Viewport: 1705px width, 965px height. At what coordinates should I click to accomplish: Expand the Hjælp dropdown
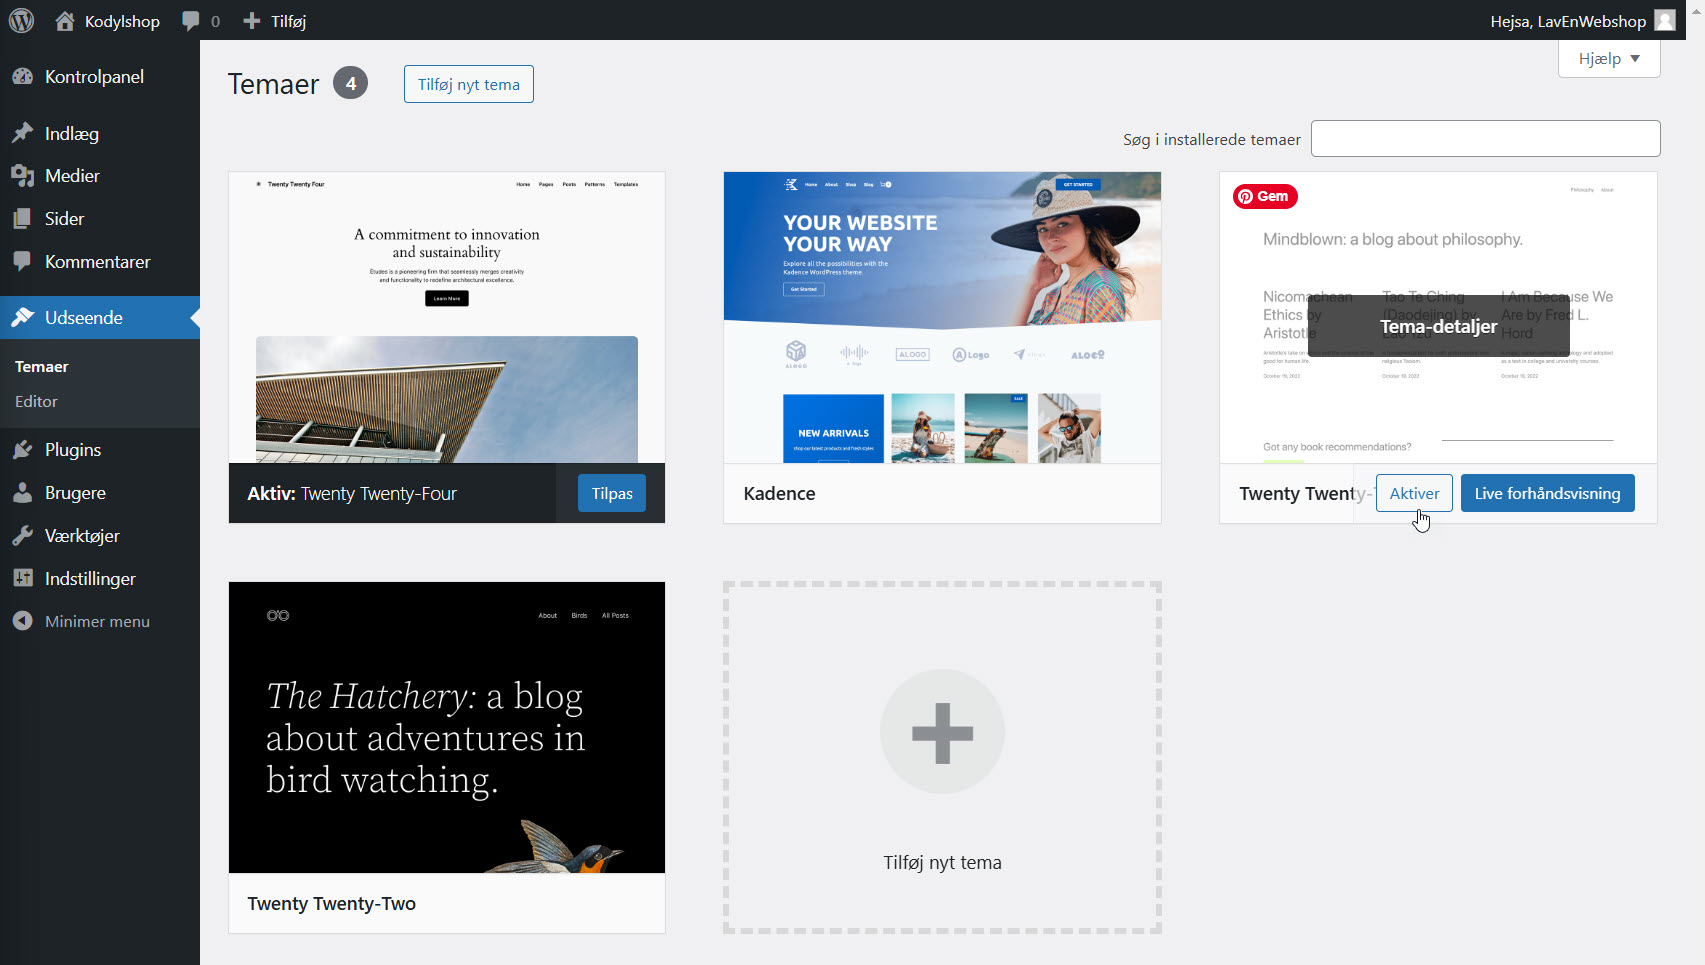coord(1608,59)
